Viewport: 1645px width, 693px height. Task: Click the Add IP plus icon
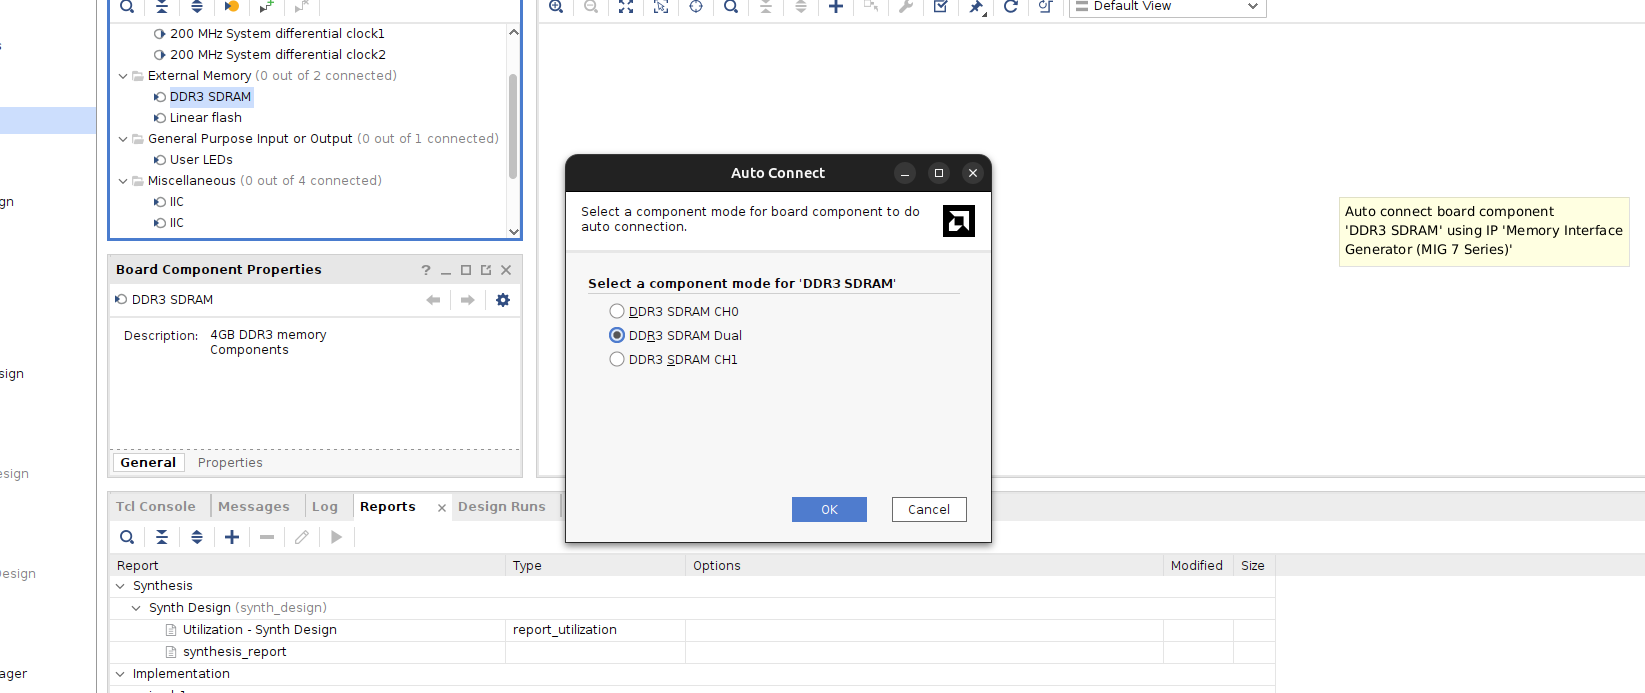(x=836, y=7)
